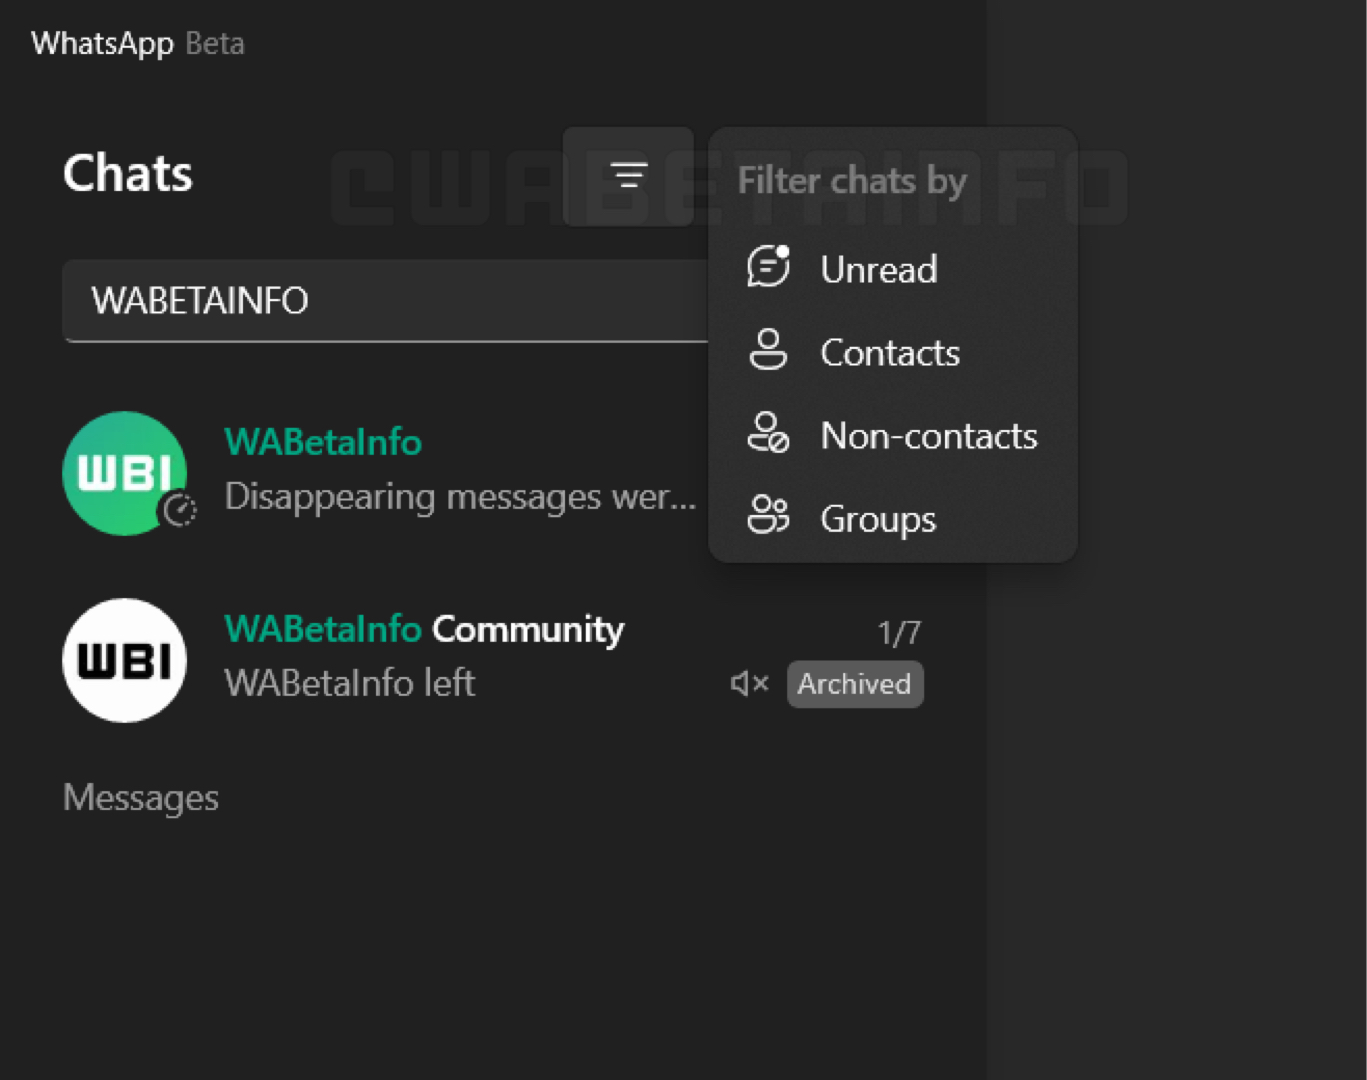The image size is (1367, 1080).
Task: Open the chat filter button
Action: click(x=628, y=176)
